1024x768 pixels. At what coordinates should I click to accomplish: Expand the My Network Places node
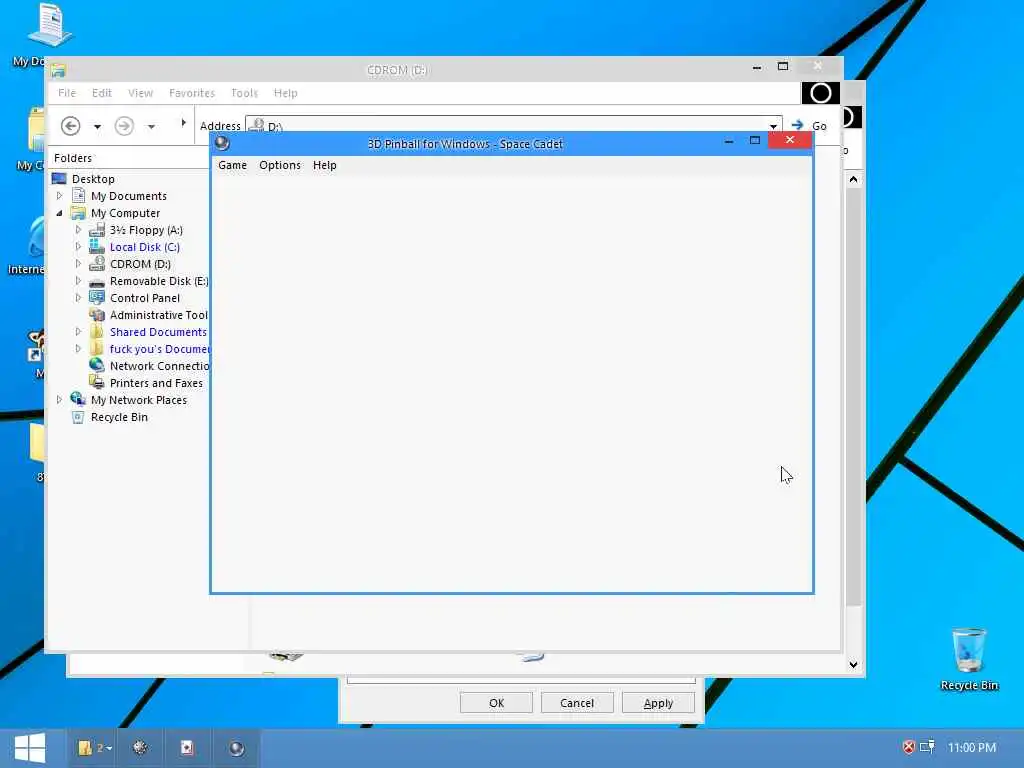pos(59,400)
